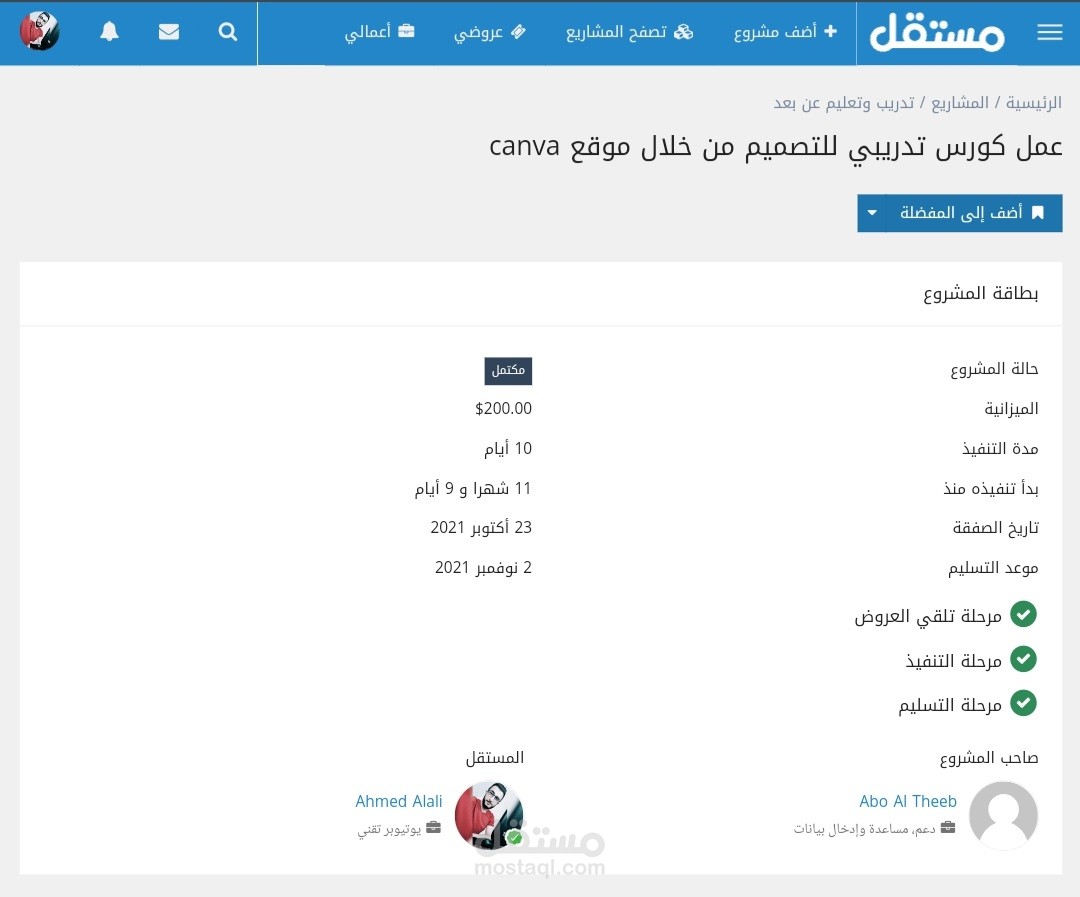Click the بدأ تنفيذه منذ label

991,489
